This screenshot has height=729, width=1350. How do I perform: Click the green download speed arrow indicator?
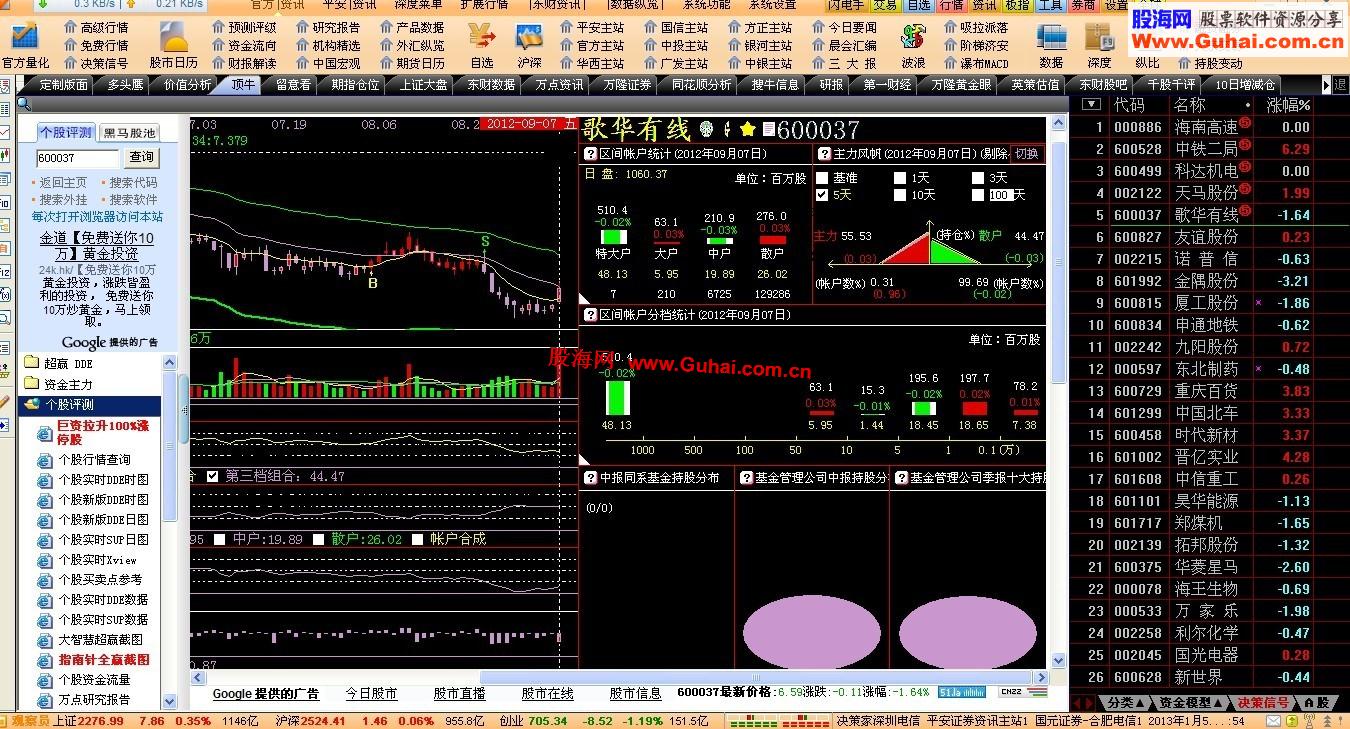coord(43,4)
